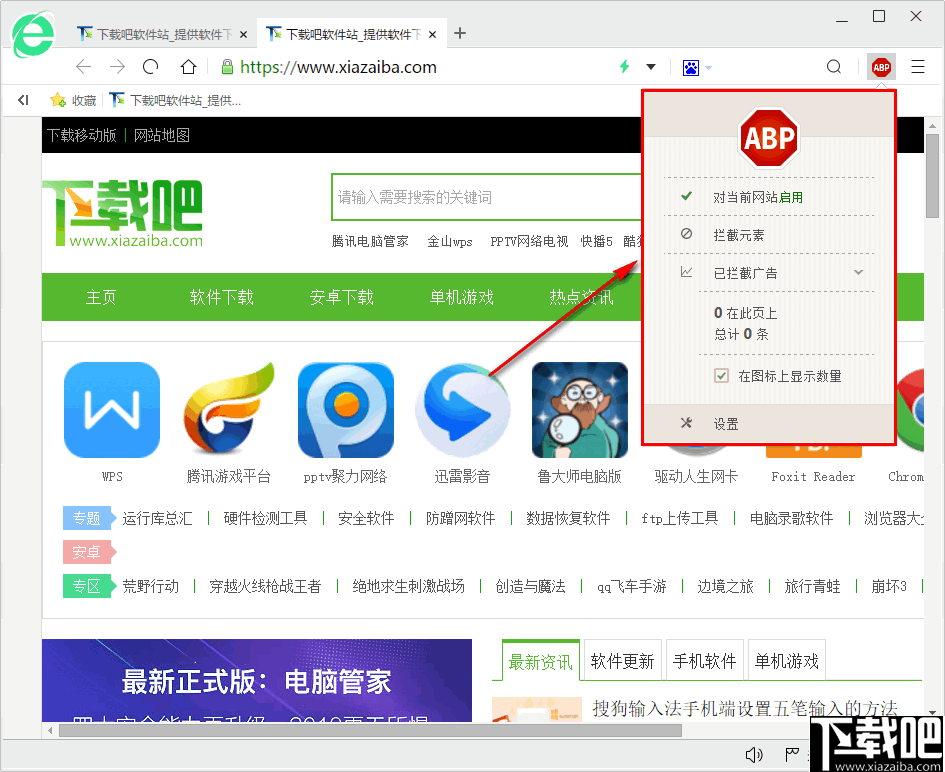
Task: Click the ABP extension icon in the toolbar
Action: click(880, 66)
